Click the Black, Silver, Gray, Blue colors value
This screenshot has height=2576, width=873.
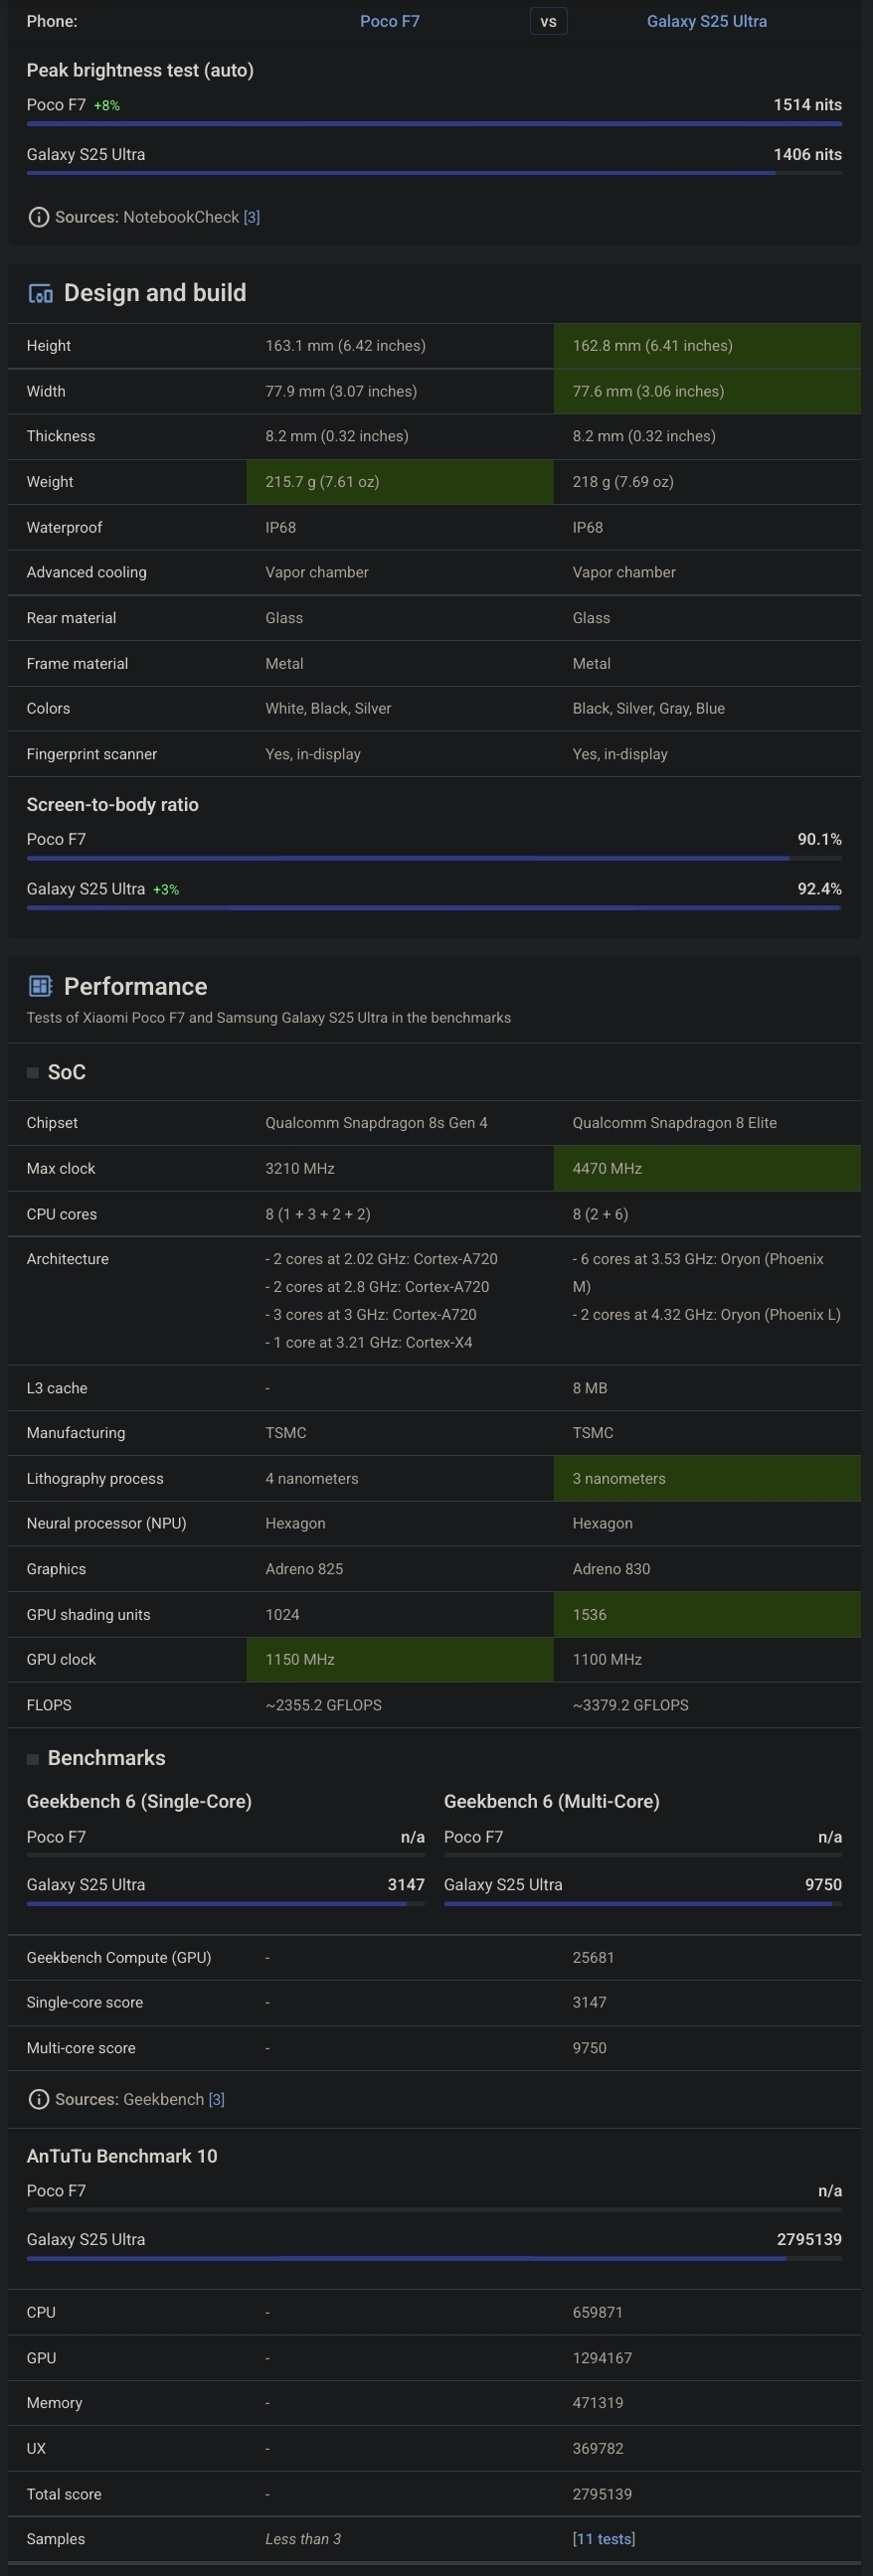(648, 708)
